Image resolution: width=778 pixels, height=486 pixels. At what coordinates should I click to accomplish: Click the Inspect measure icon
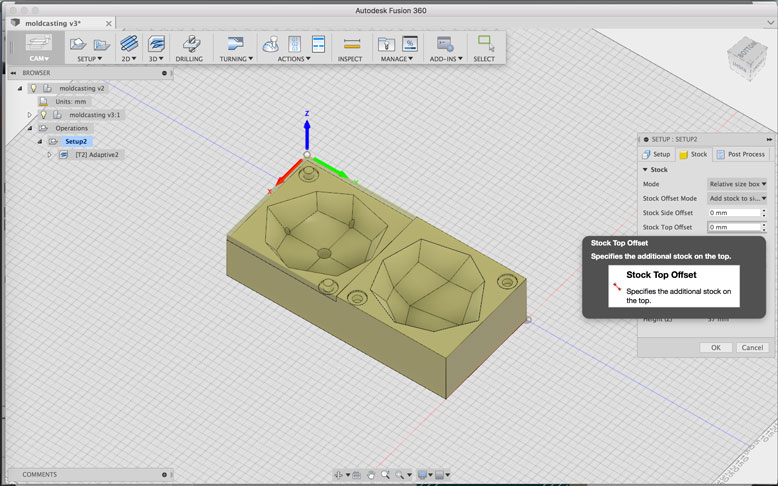pos(351,44)
